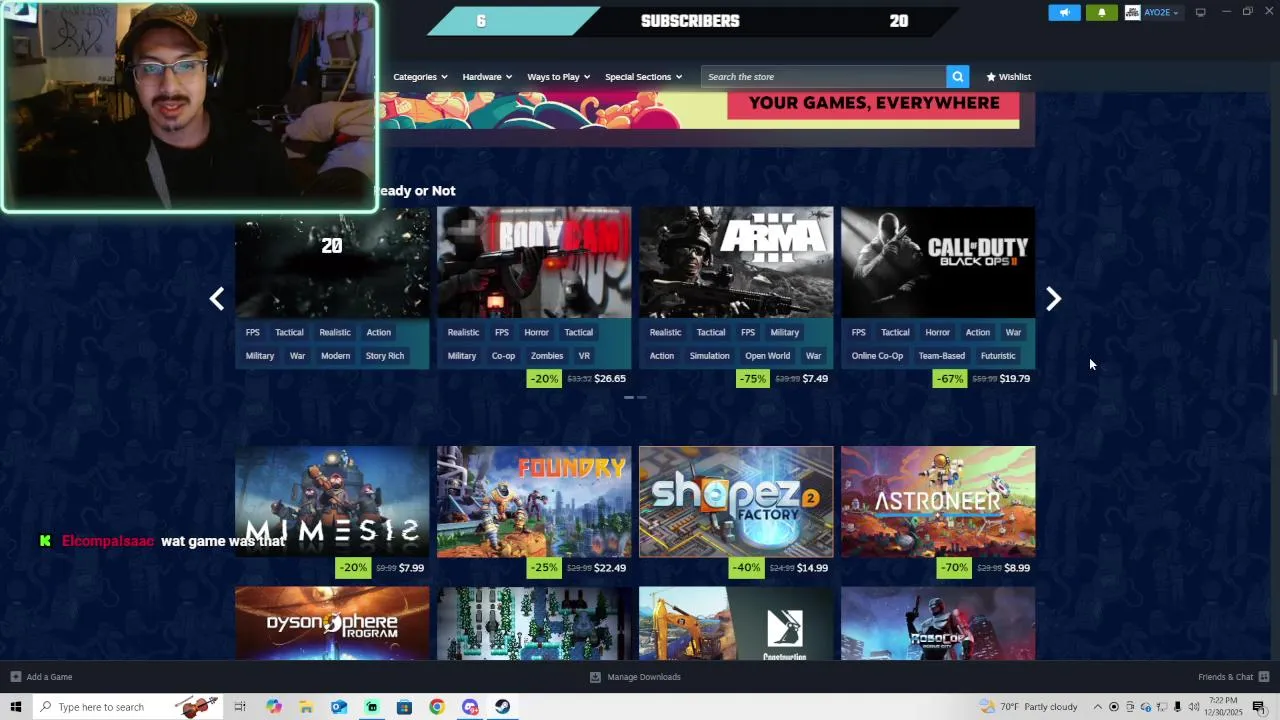Click the $22.49 Foundry price
This screenshot has width=1280, height=720.
(x=610, y=568)
